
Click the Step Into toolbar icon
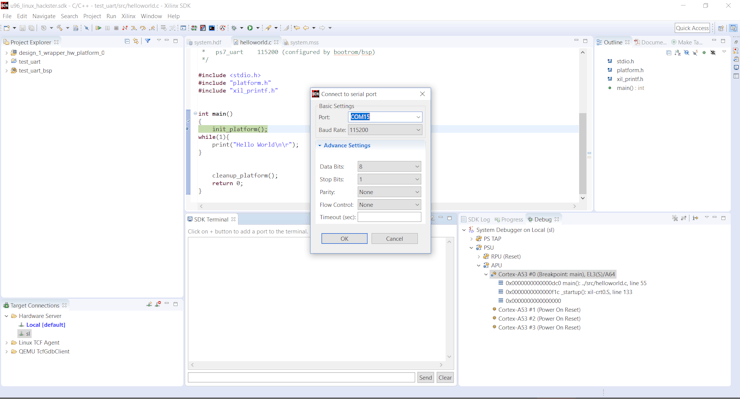click(x=134, y=28)
